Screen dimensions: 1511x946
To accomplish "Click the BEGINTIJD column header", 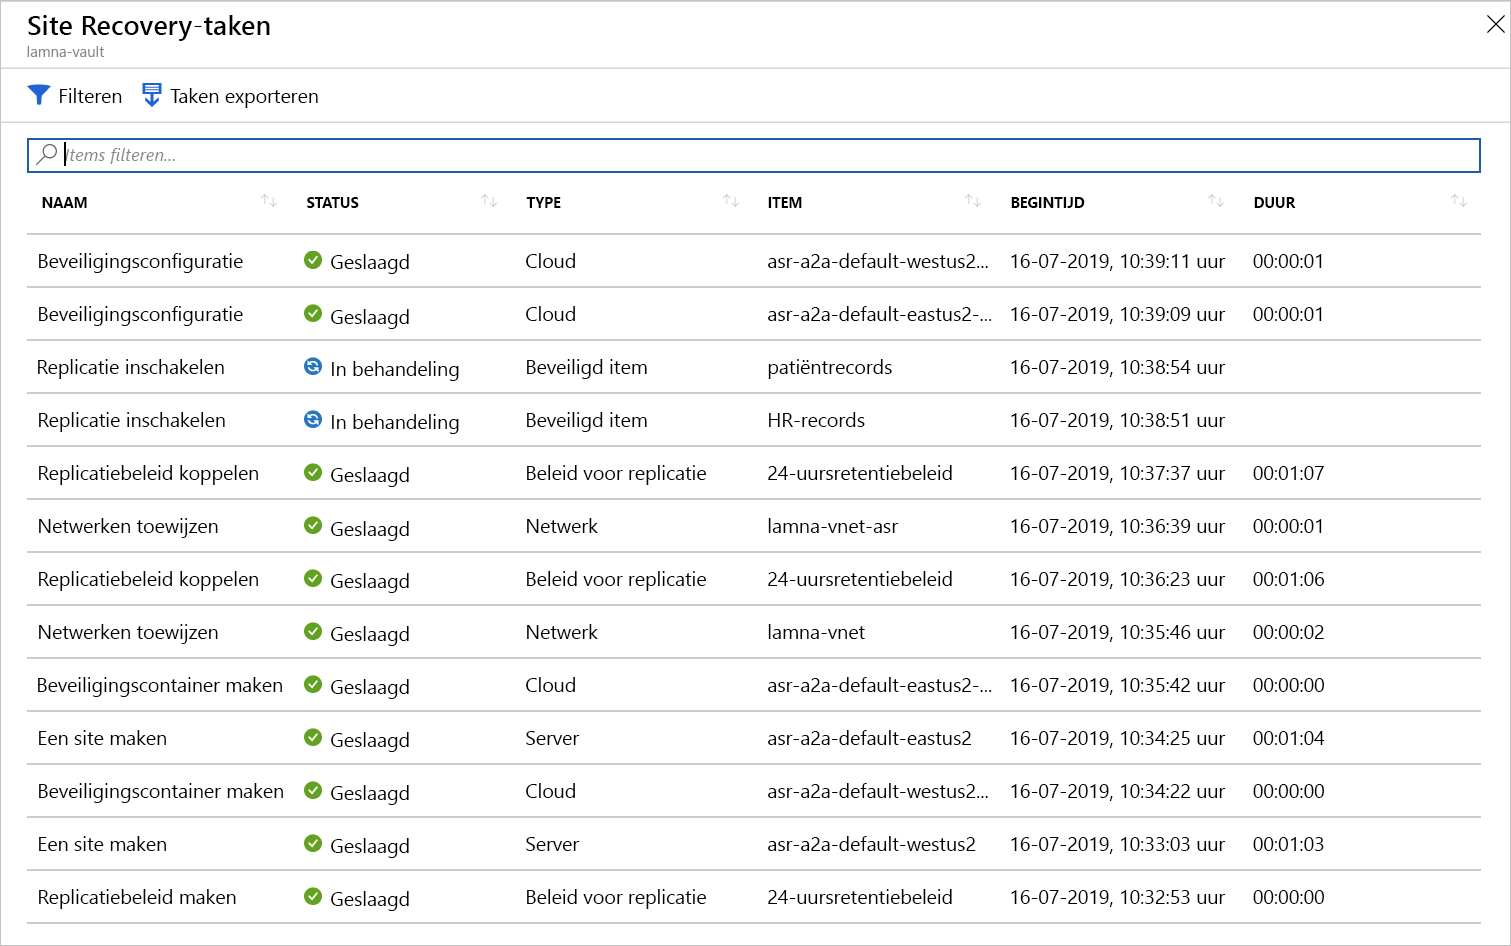I will (x=1047, y=202).
